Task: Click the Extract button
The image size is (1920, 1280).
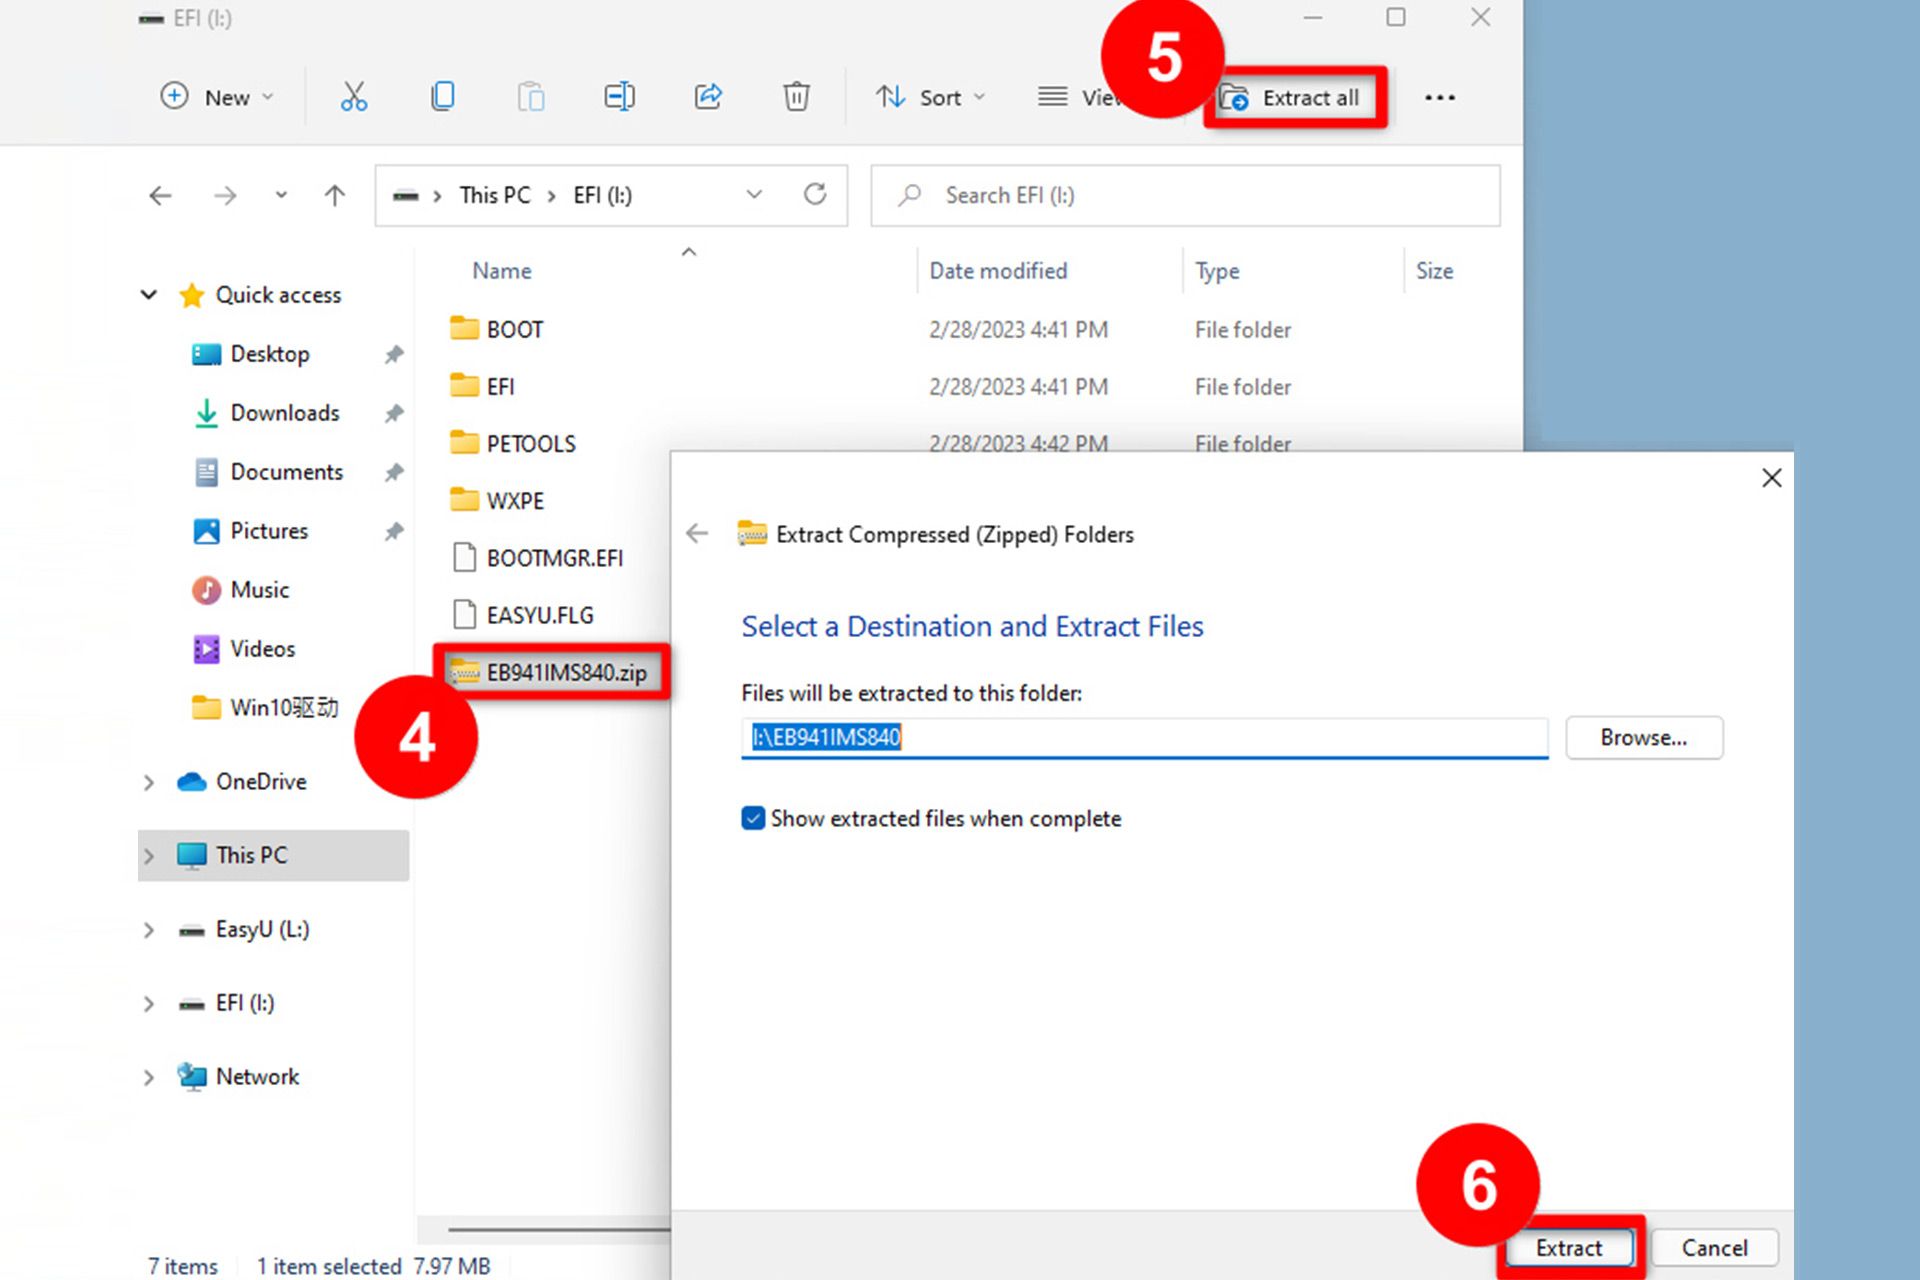Action: point(1568,1247)
